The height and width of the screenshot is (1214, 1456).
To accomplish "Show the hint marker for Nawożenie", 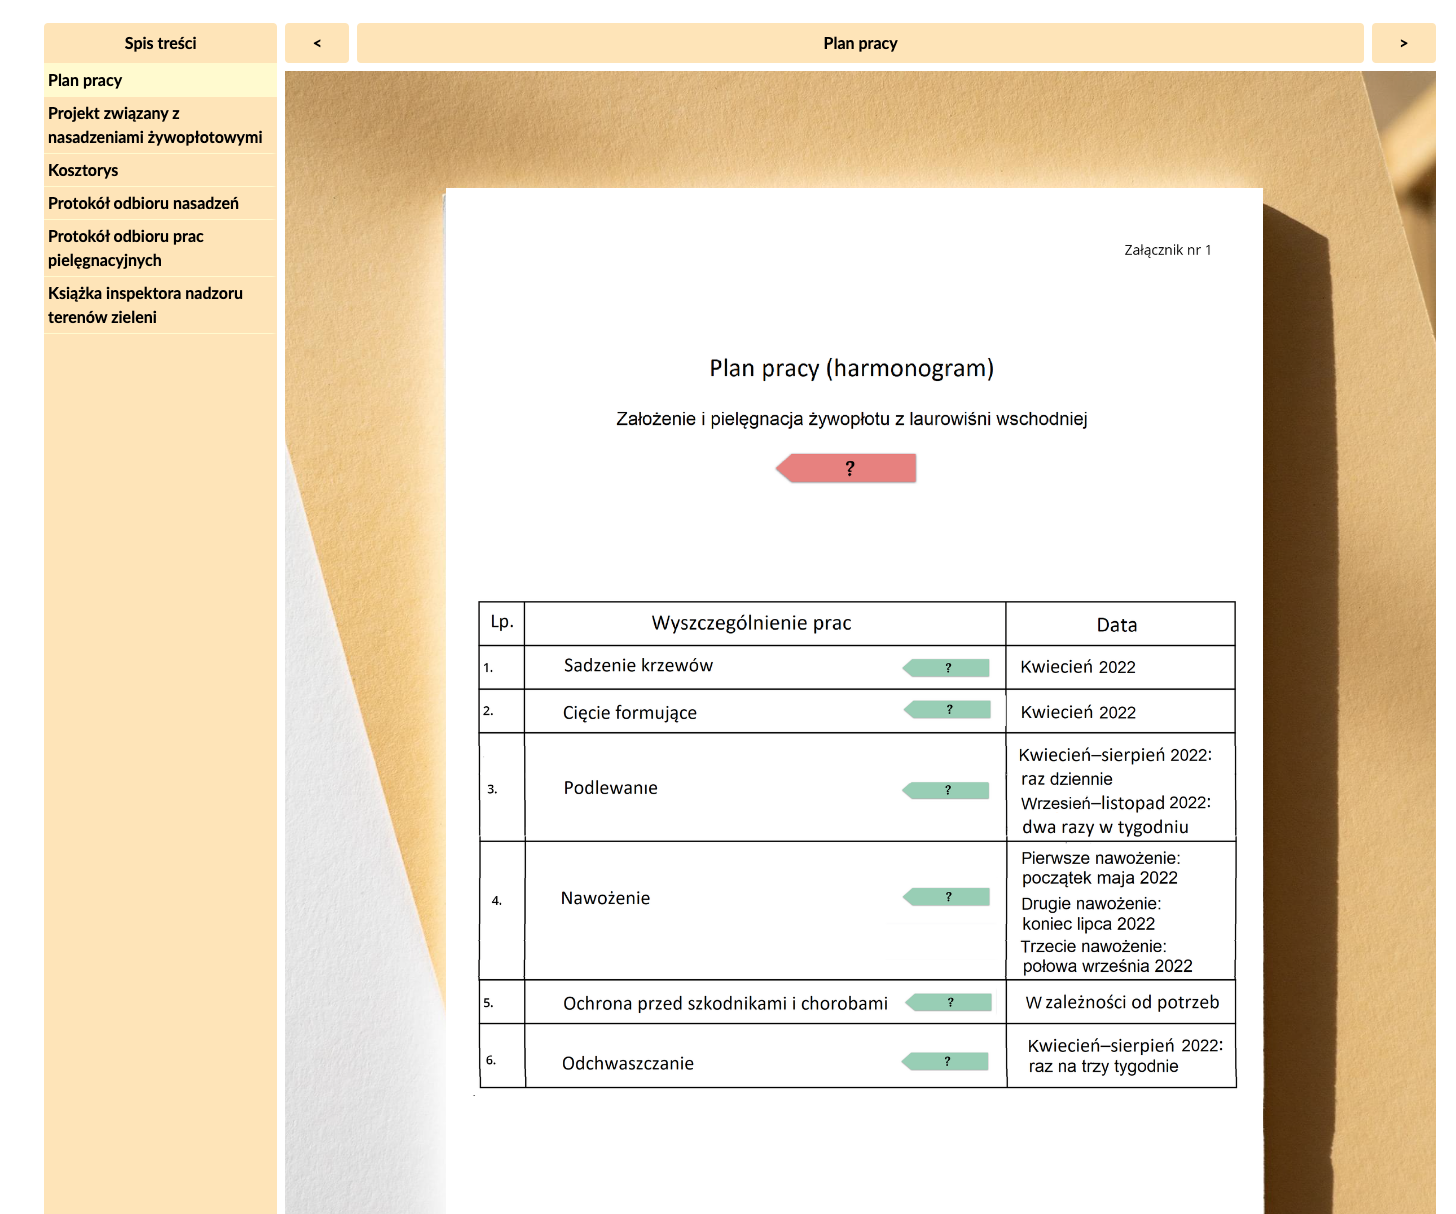I will 947,897.
